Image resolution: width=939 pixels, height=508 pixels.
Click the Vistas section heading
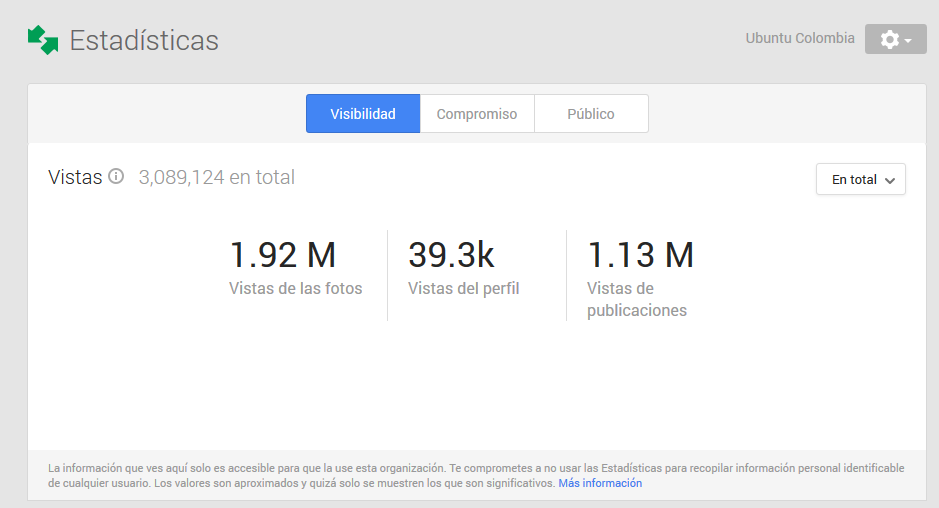point(75,177)
